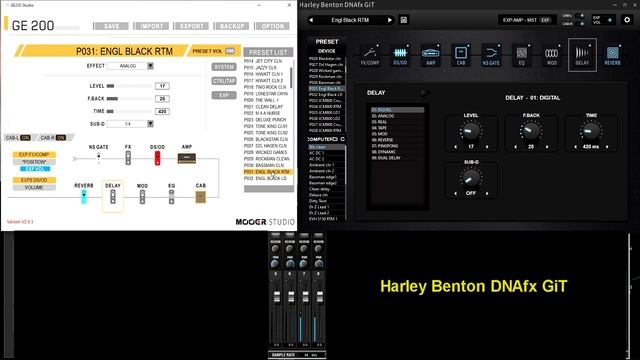Increase F.BACK knob value with right arrow
The width and height of the screenshot is (640, 360).
tap(547, 147)
